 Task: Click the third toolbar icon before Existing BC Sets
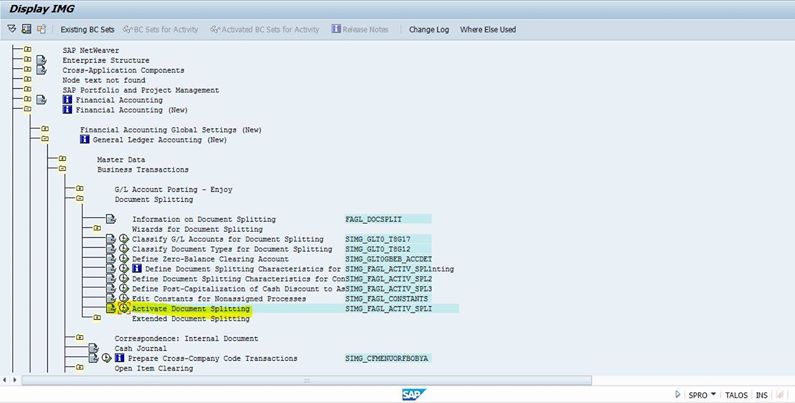pos(42,29)
